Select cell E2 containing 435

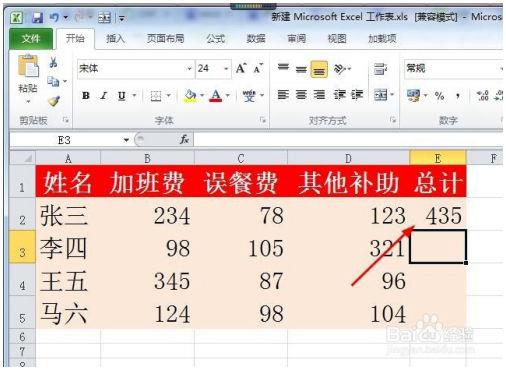point(438,214)
